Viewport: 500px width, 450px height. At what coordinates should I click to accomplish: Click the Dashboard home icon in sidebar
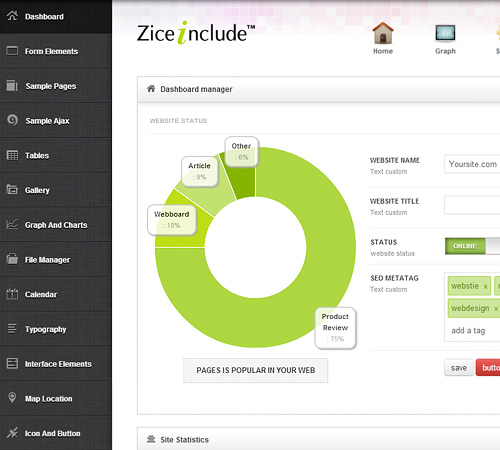(12, 16)
